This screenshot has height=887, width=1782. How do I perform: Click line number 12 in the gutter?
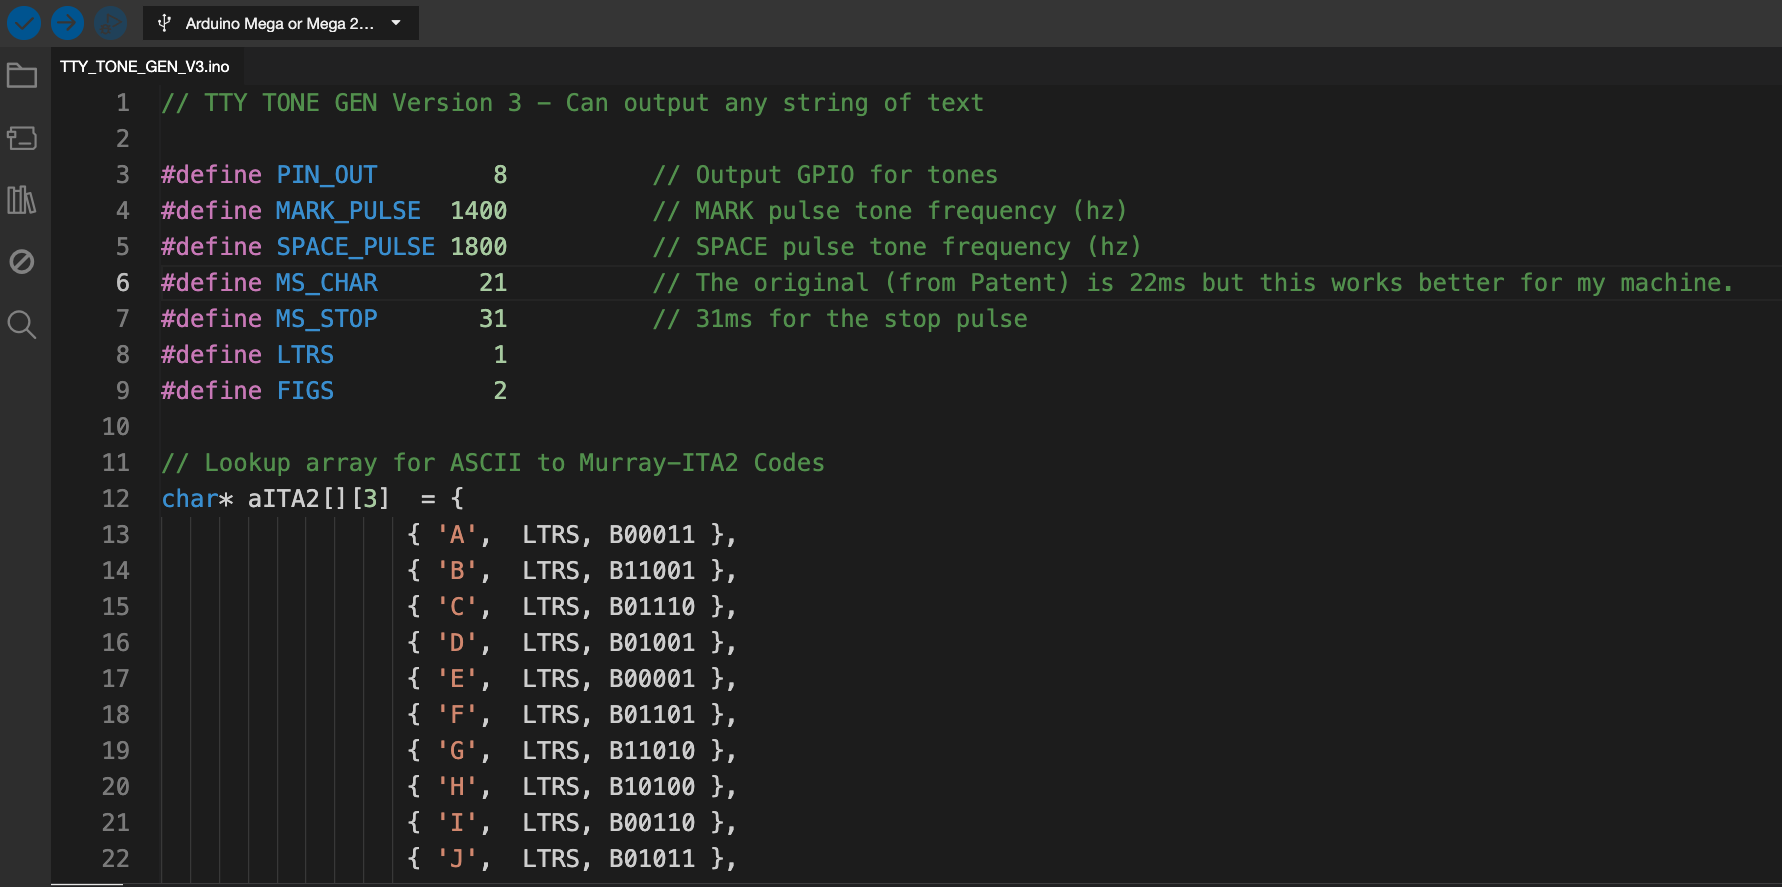pyautogui.click(x=116, y=499)
